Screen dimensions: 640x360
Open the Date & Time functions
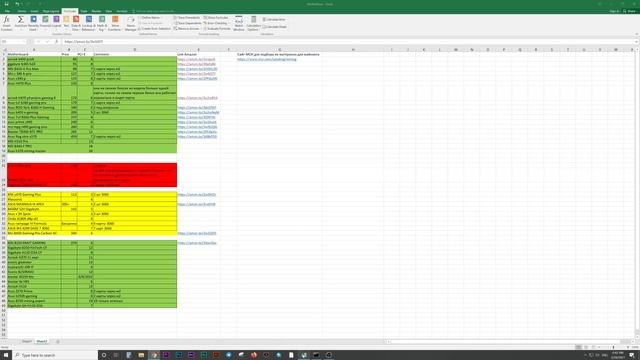tap(76, 23)
